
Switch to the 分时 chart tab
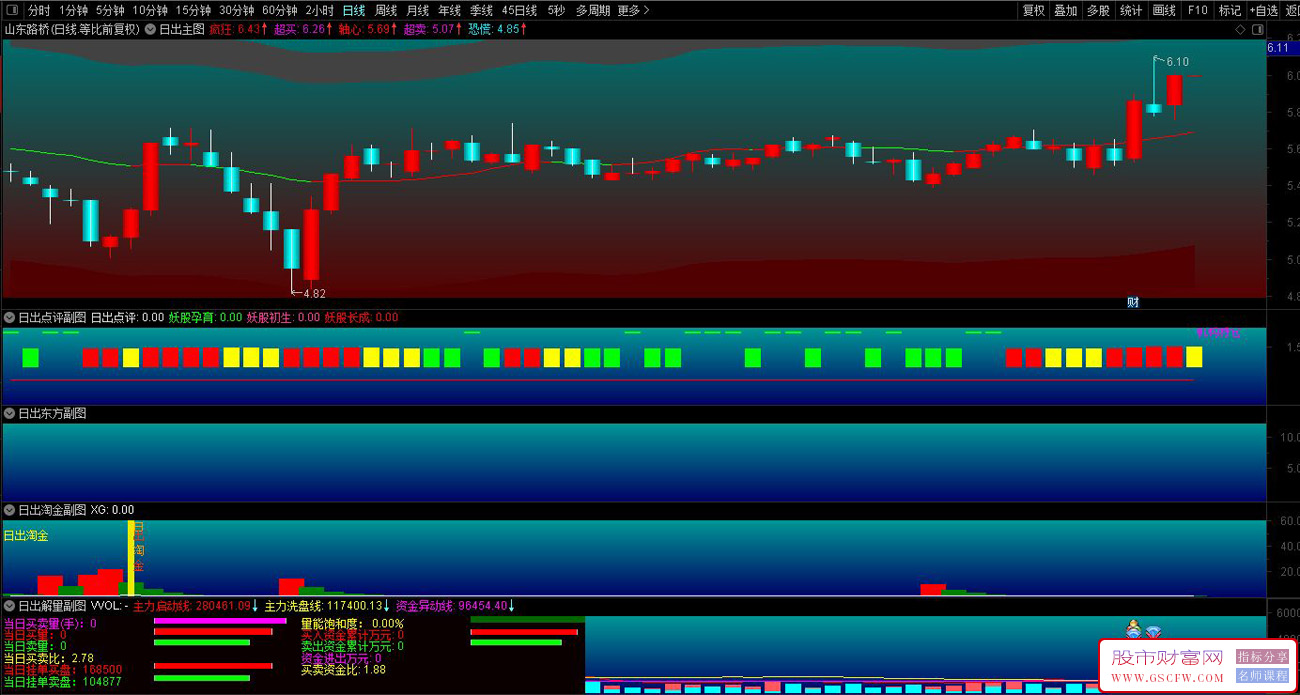coord(39,10)
